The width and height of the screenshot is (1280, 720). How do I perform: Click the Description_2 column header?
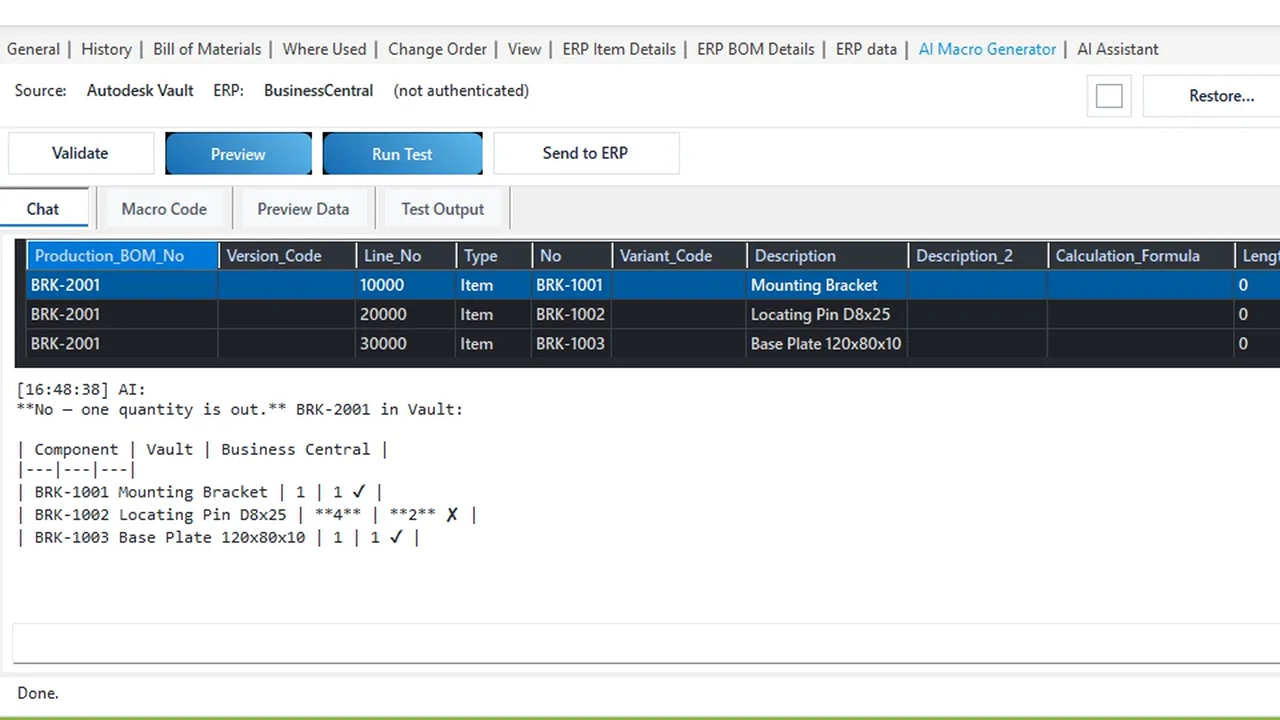[978, 256]
